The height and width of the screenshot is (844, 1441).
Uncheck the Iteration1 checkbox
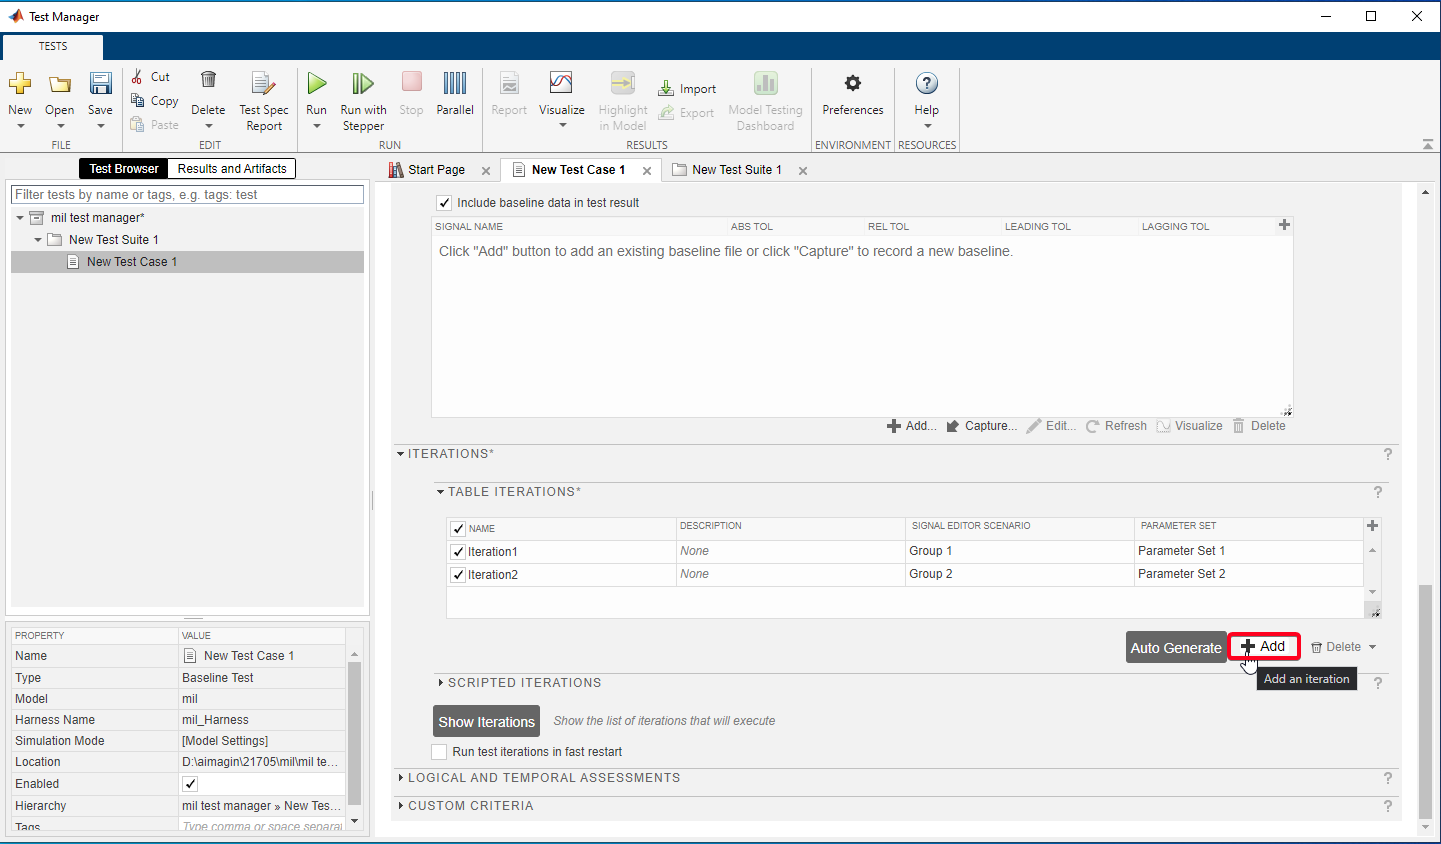458,552
